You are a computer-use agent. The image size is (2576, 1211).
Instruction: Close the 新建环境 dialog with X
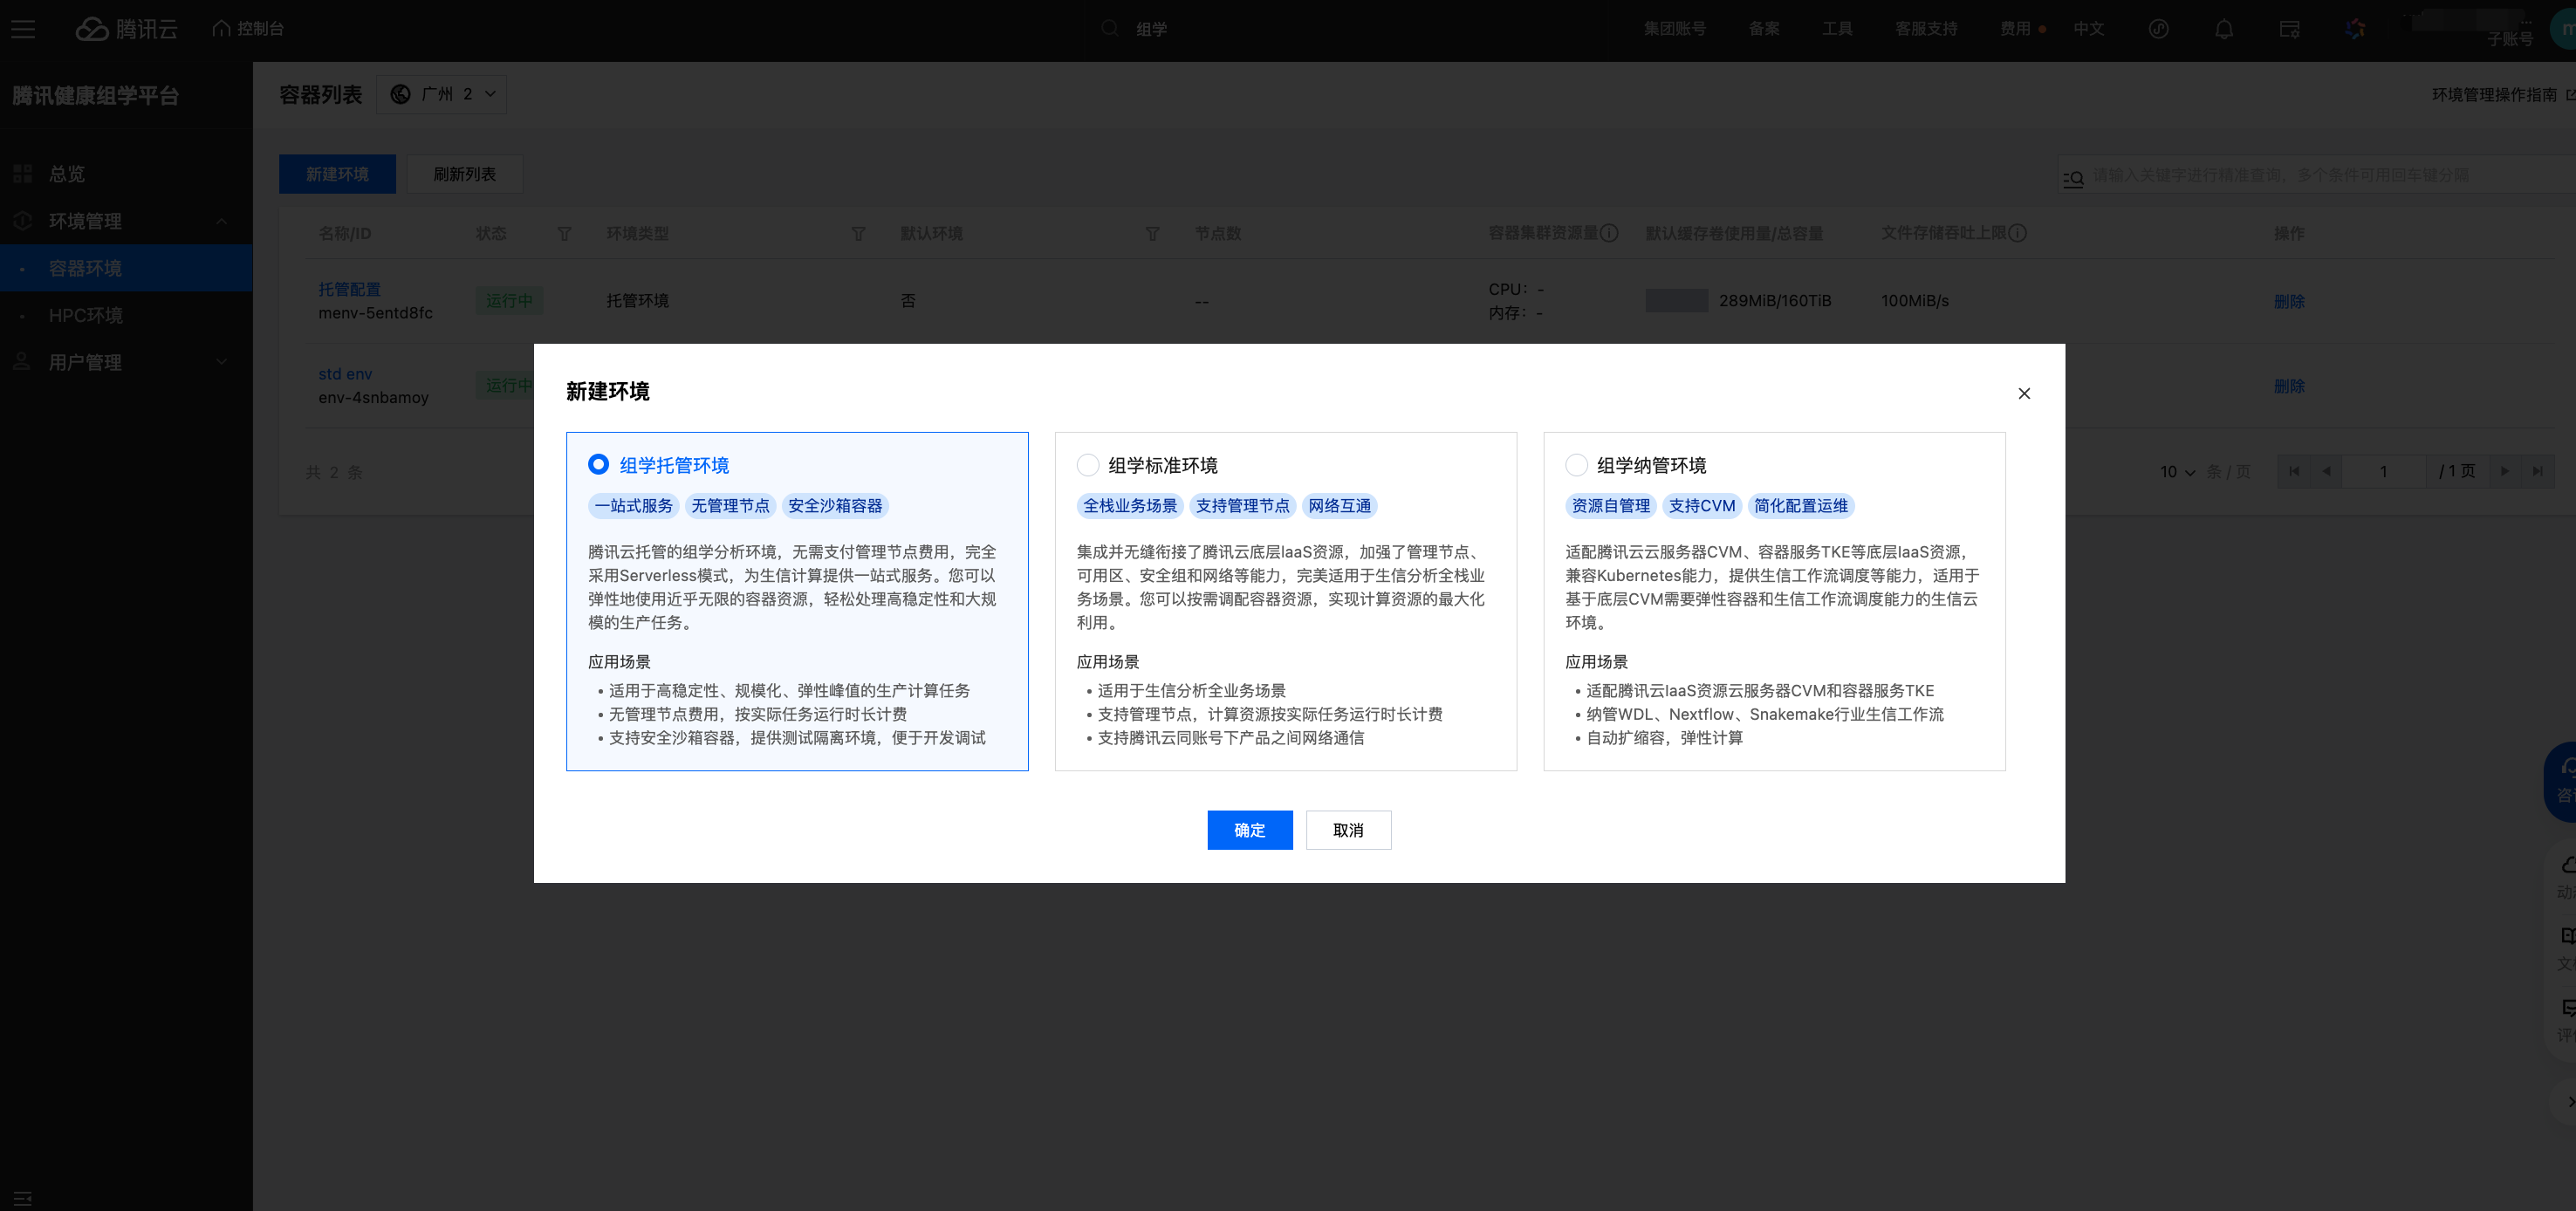2024,393
